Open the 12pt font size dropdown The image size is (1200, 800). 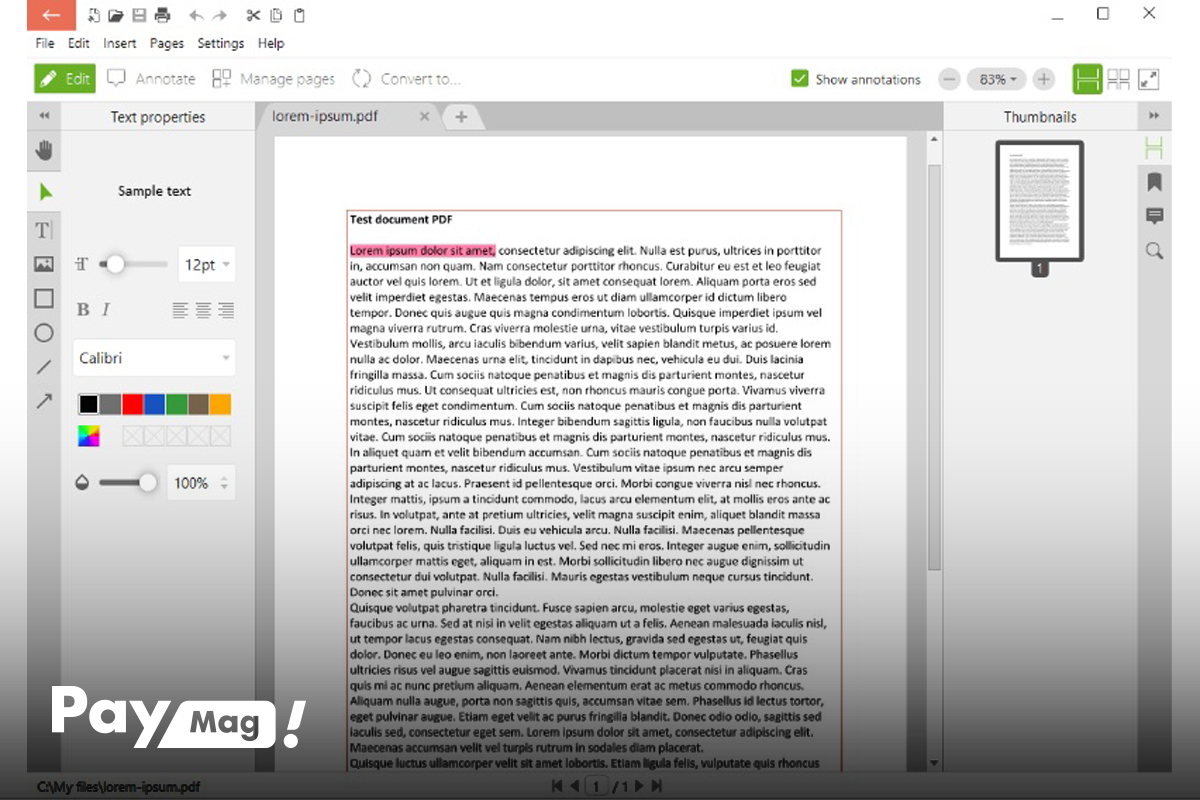tap(206, 264)
